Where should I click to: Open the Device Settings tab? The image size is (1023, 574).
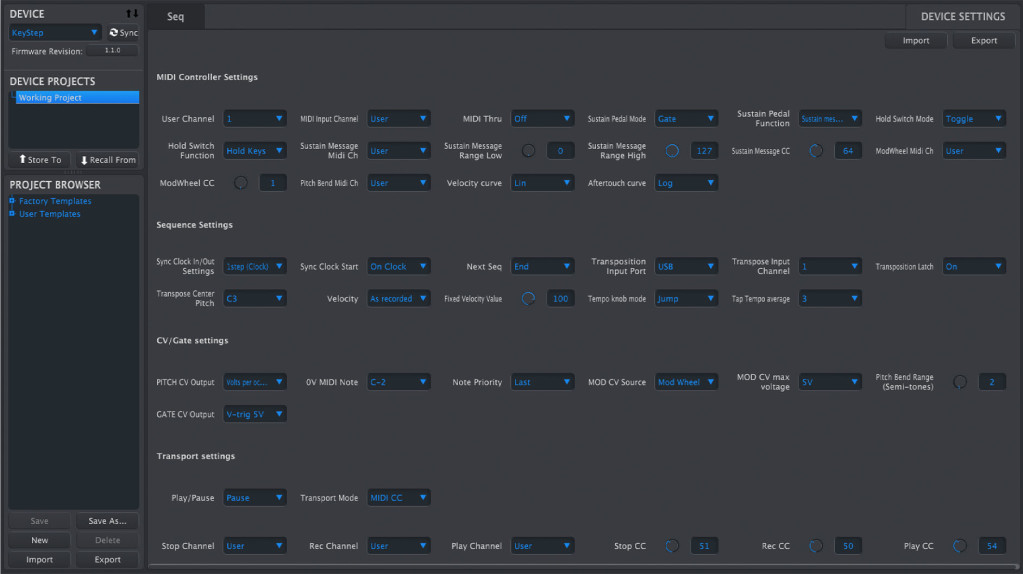(962, 16)
